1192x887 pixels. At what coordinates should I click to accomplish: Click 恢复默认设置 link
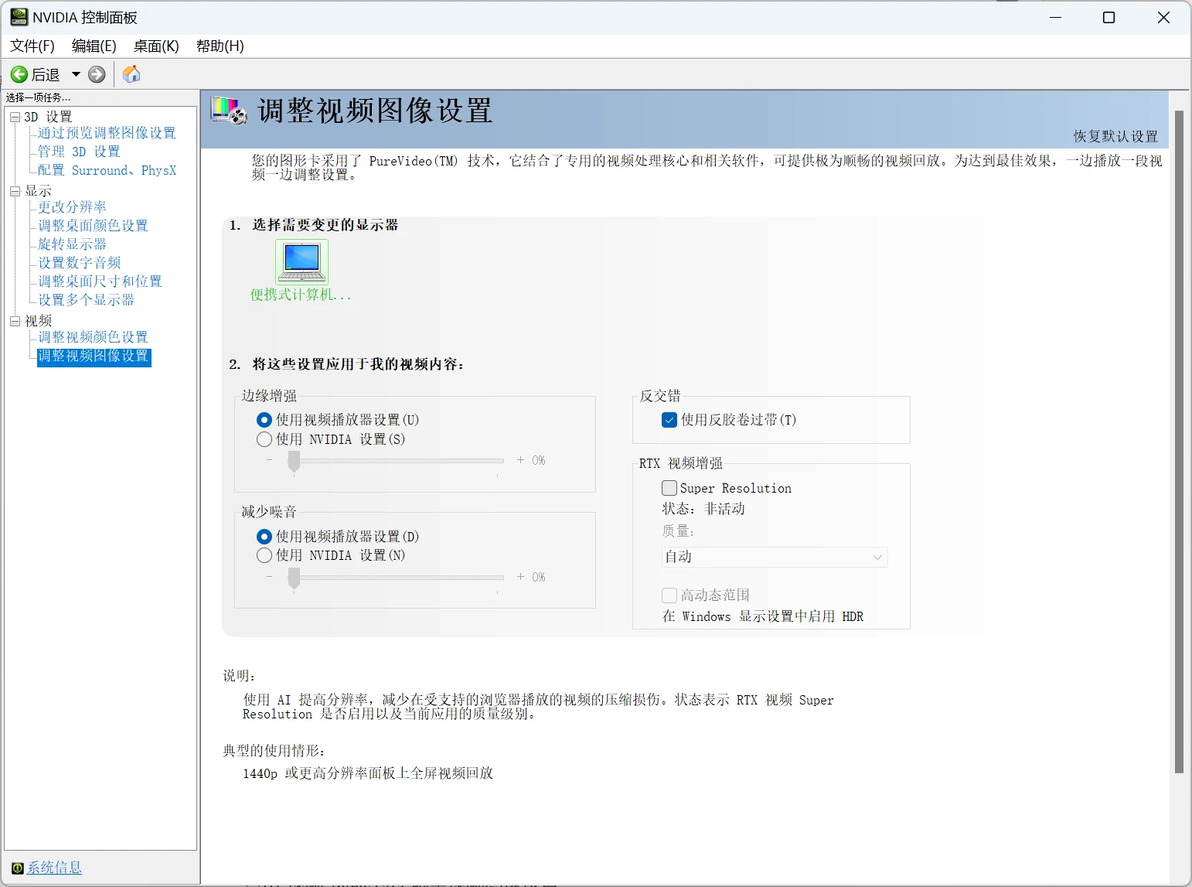pos(1115,136)
